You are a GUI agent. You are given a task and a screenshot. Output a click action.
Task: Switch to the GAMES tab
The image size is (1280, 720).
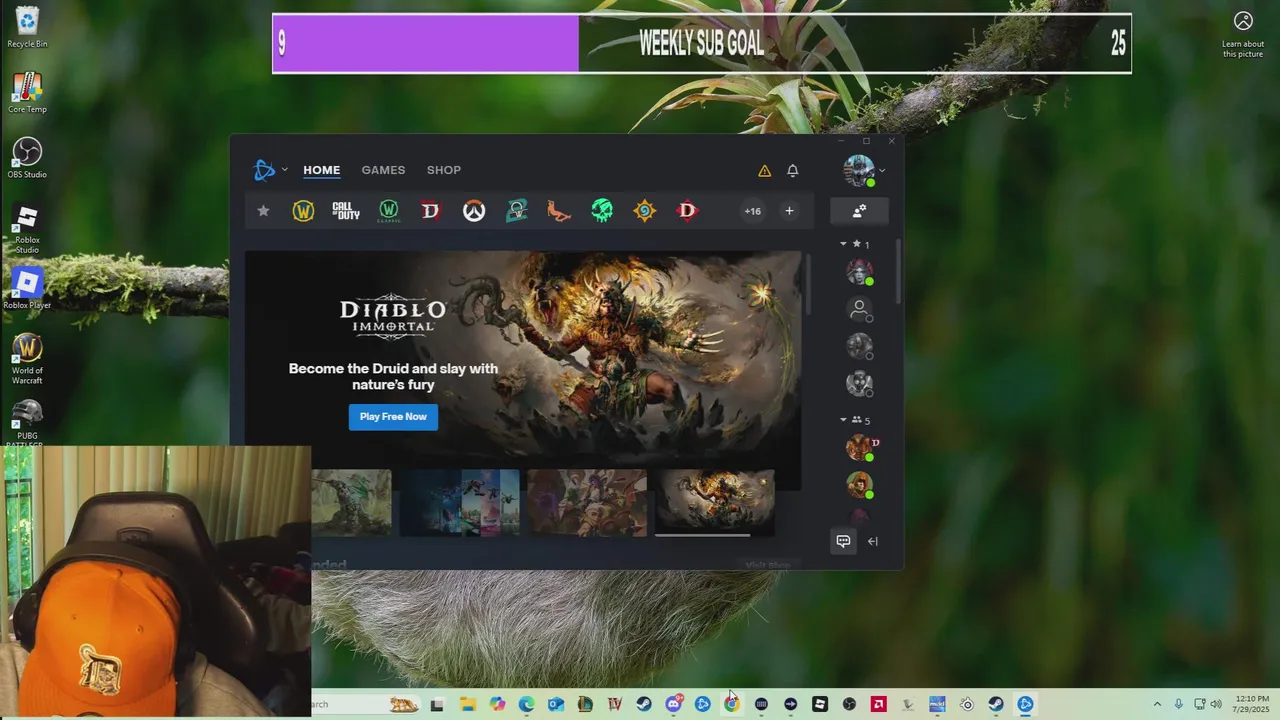[383, 170]
